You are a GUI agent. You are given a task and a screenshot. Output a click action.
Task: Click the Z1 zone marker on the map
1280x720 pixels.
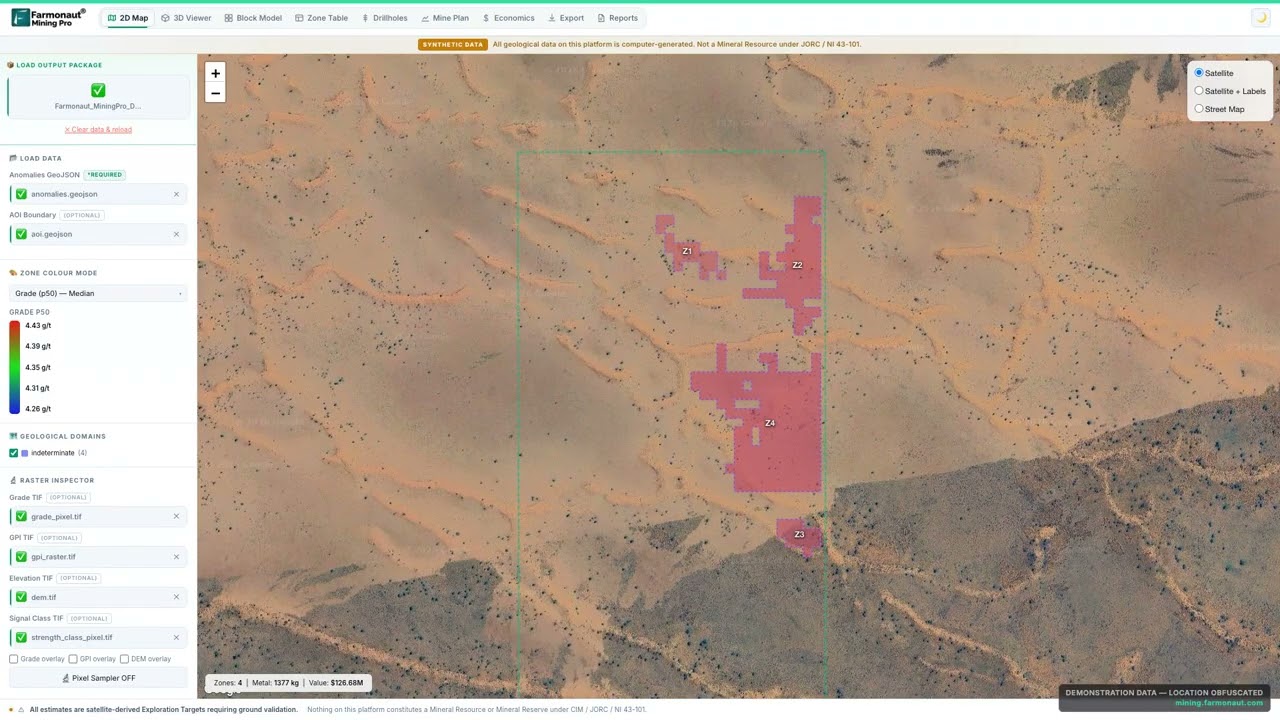[687, 251]
